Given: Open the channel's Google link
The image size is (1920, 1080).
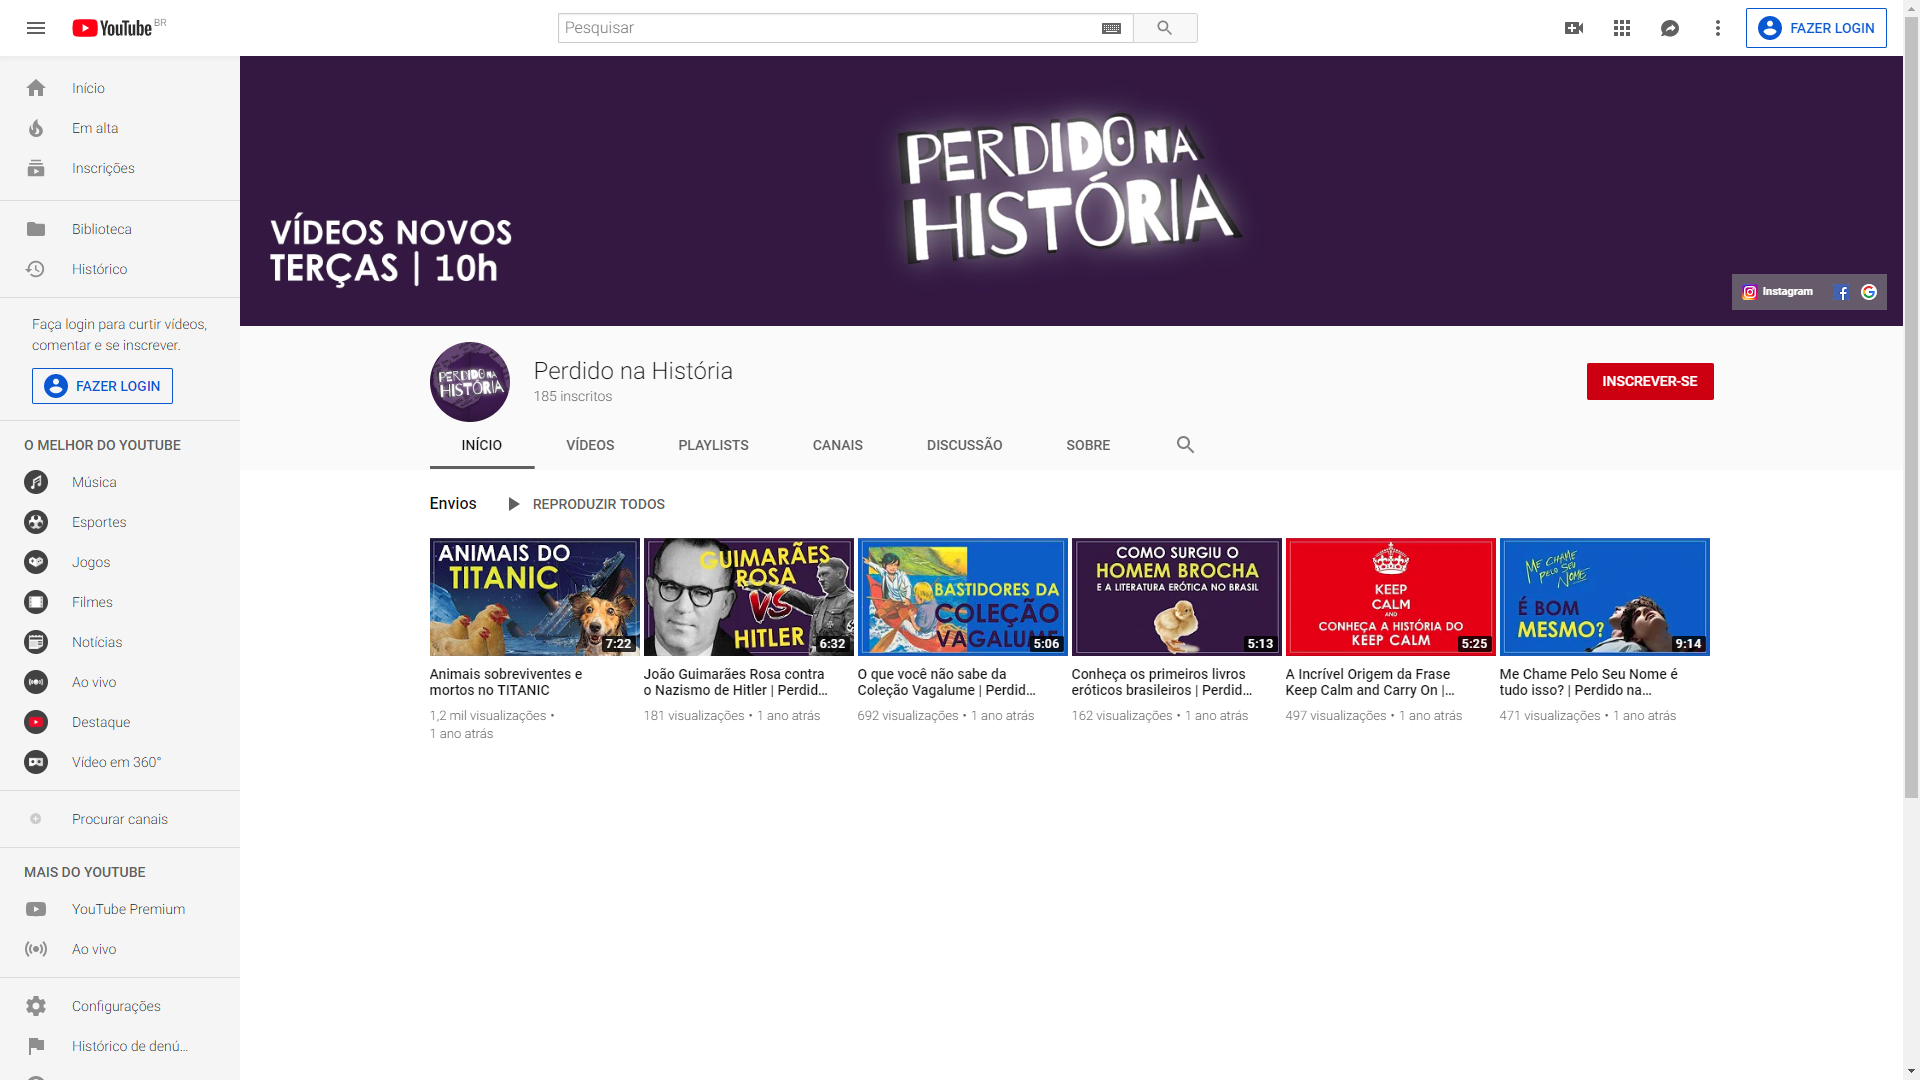Looking at the screenshot, I should (1869, 292).
